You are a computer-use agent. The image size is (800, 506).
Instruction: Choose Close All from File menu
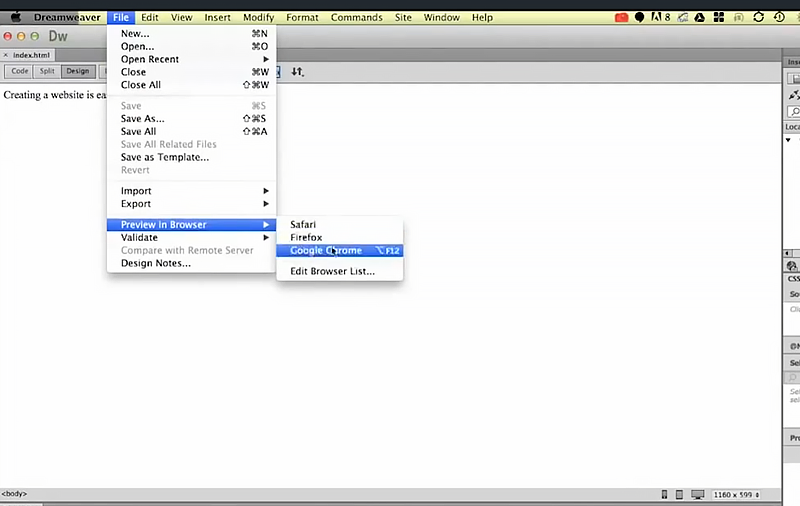click(x=192, y=85)
